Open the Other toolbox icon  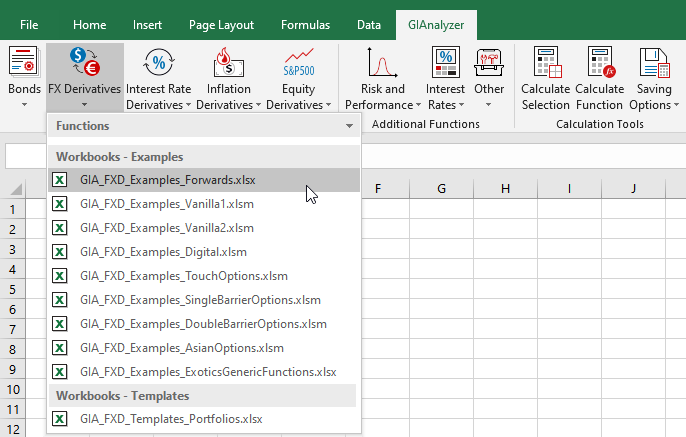tap(489, 63)
